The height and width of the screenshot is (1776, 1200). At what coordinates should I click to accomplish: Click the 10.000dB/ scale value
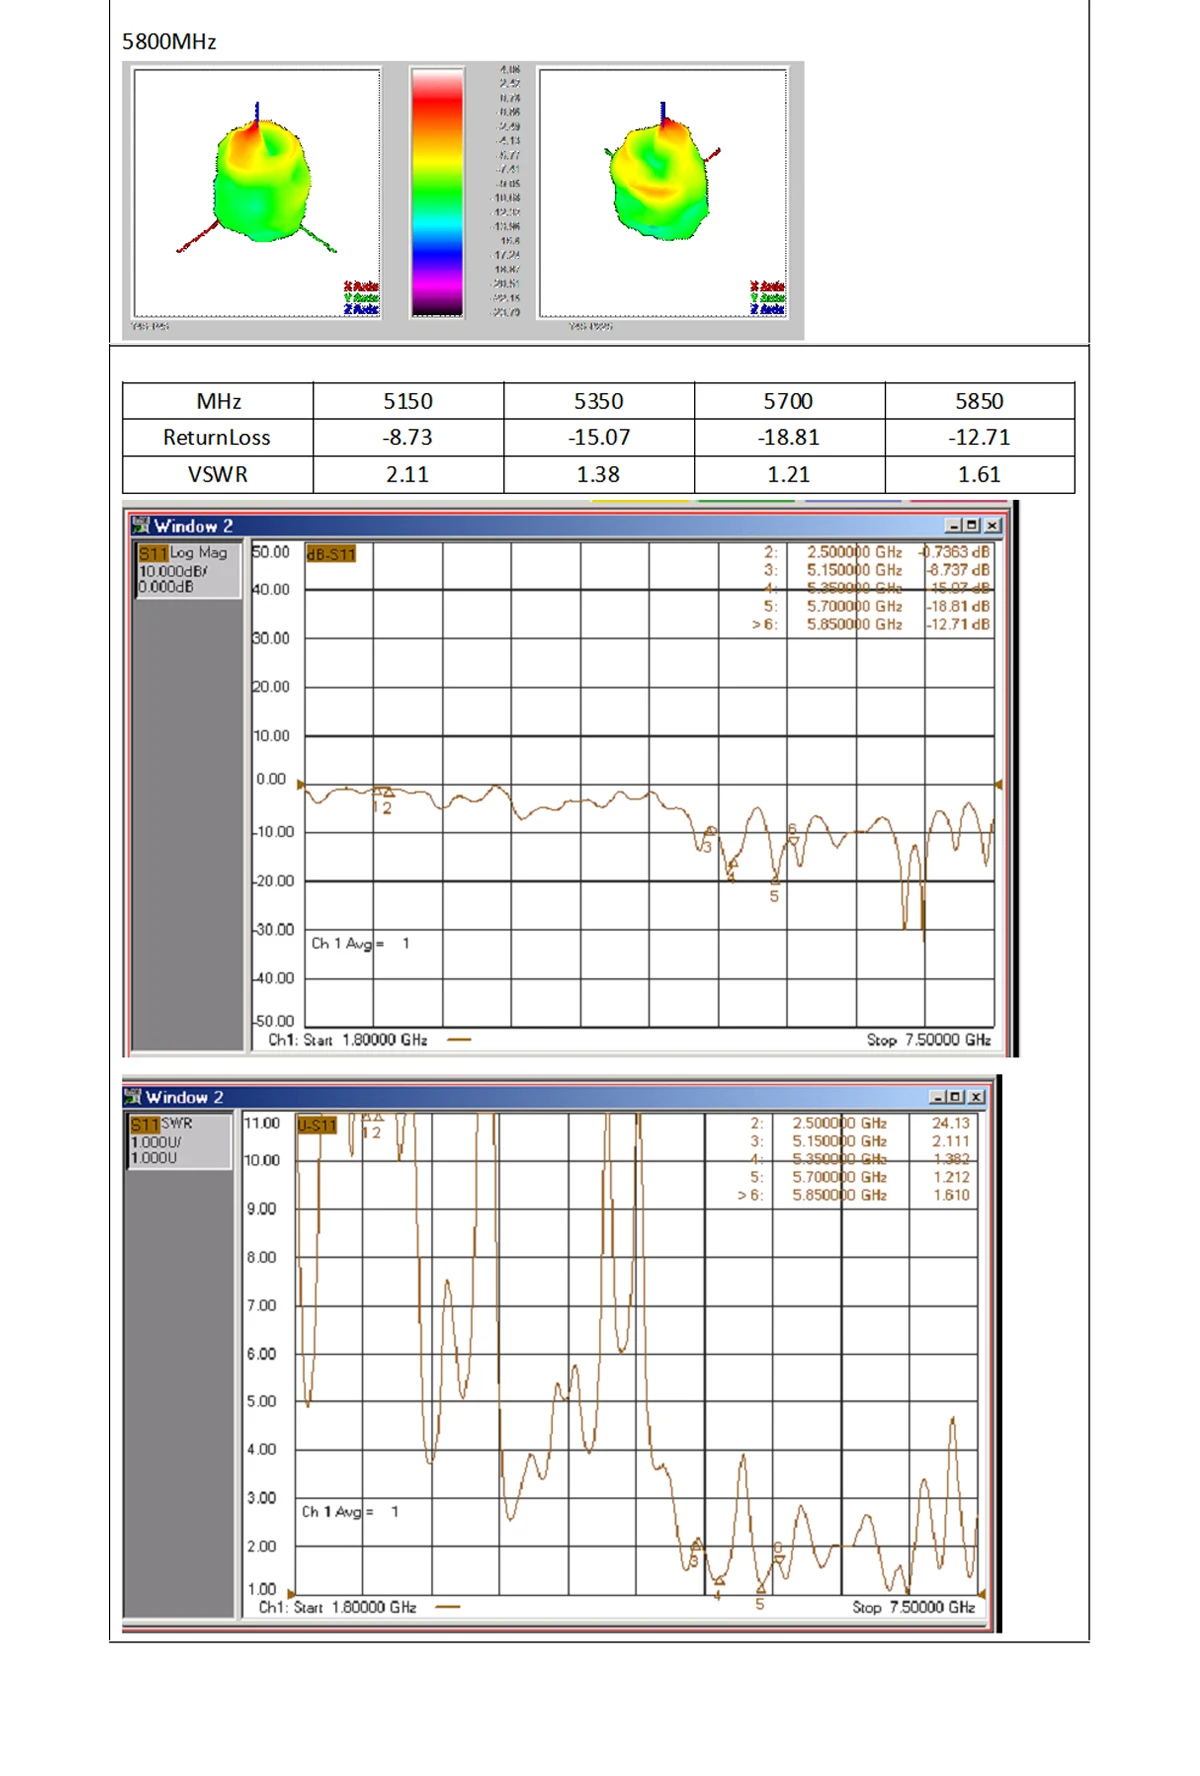173,571
